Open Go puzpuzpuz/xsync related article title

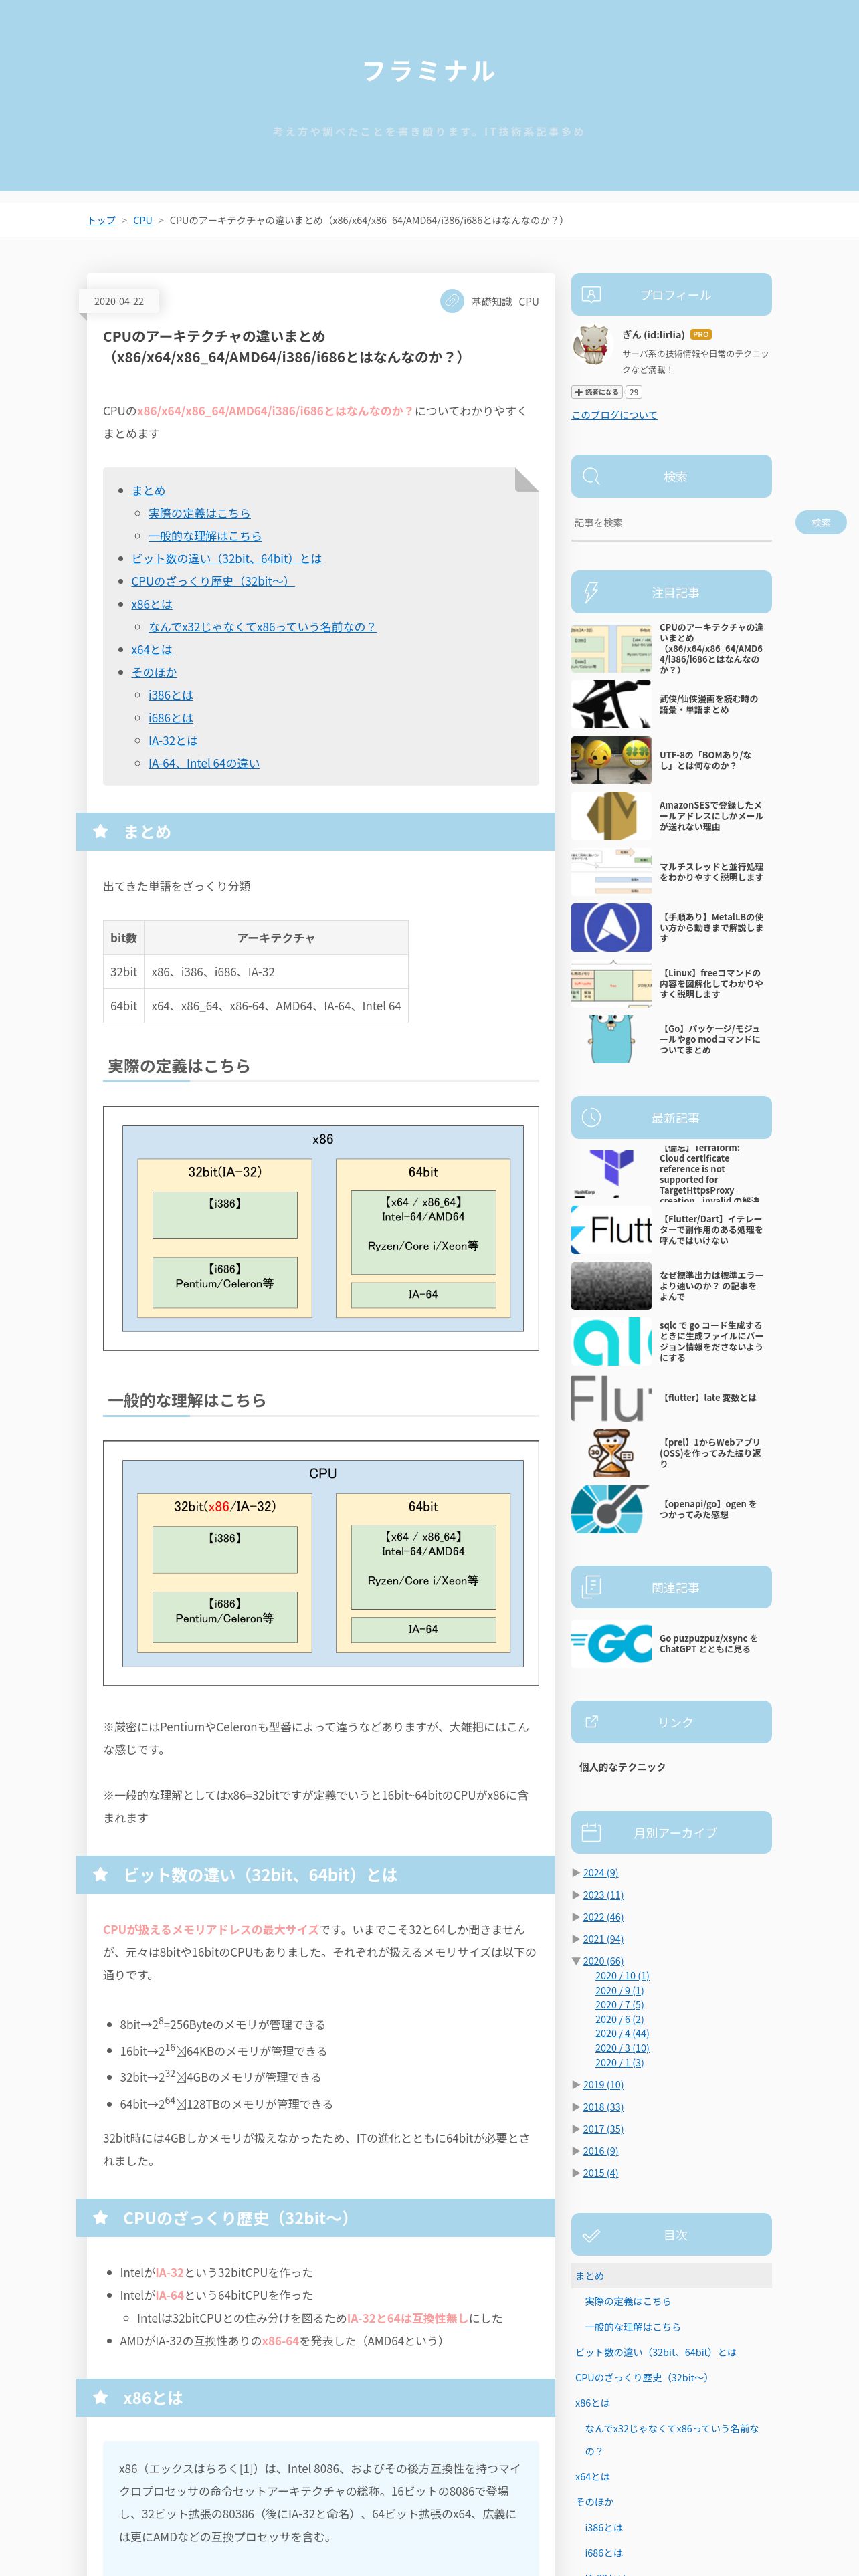708,1643
